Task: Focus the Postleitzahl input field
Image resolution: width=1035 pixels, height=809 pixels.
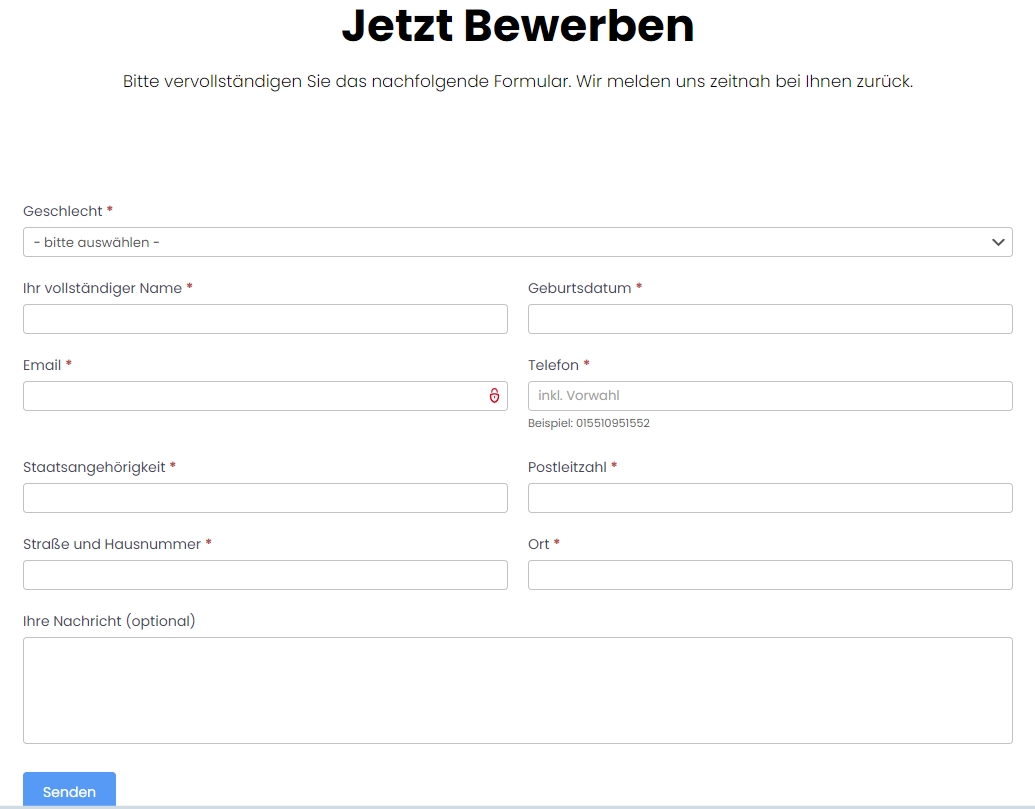Action: (x=770, y=498)
